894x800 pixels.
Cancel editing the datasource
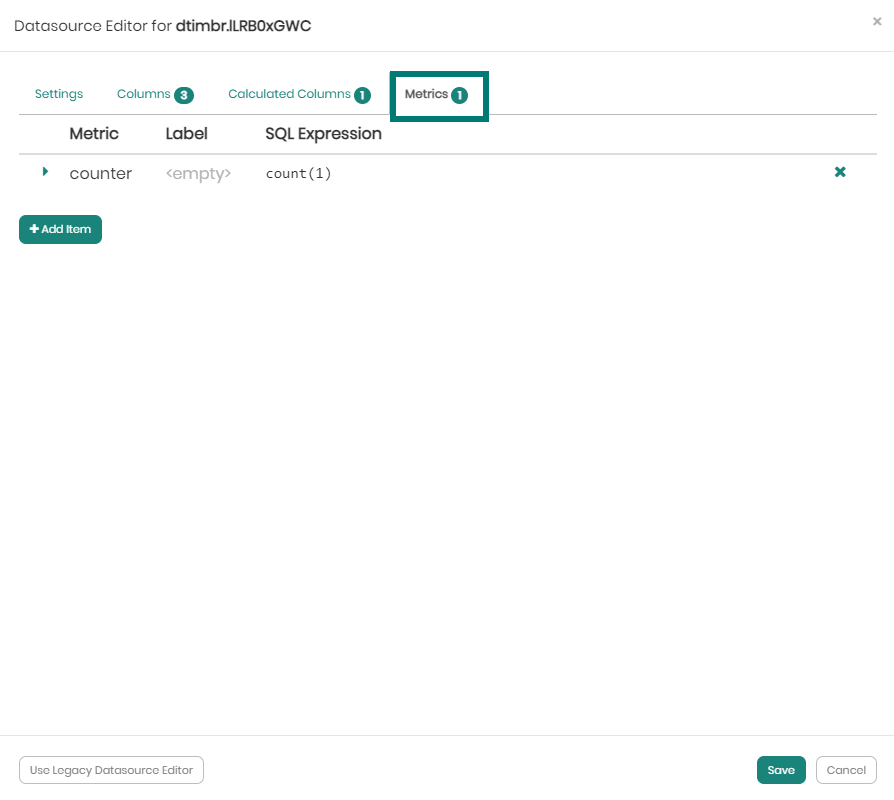(x=846, y=769)
